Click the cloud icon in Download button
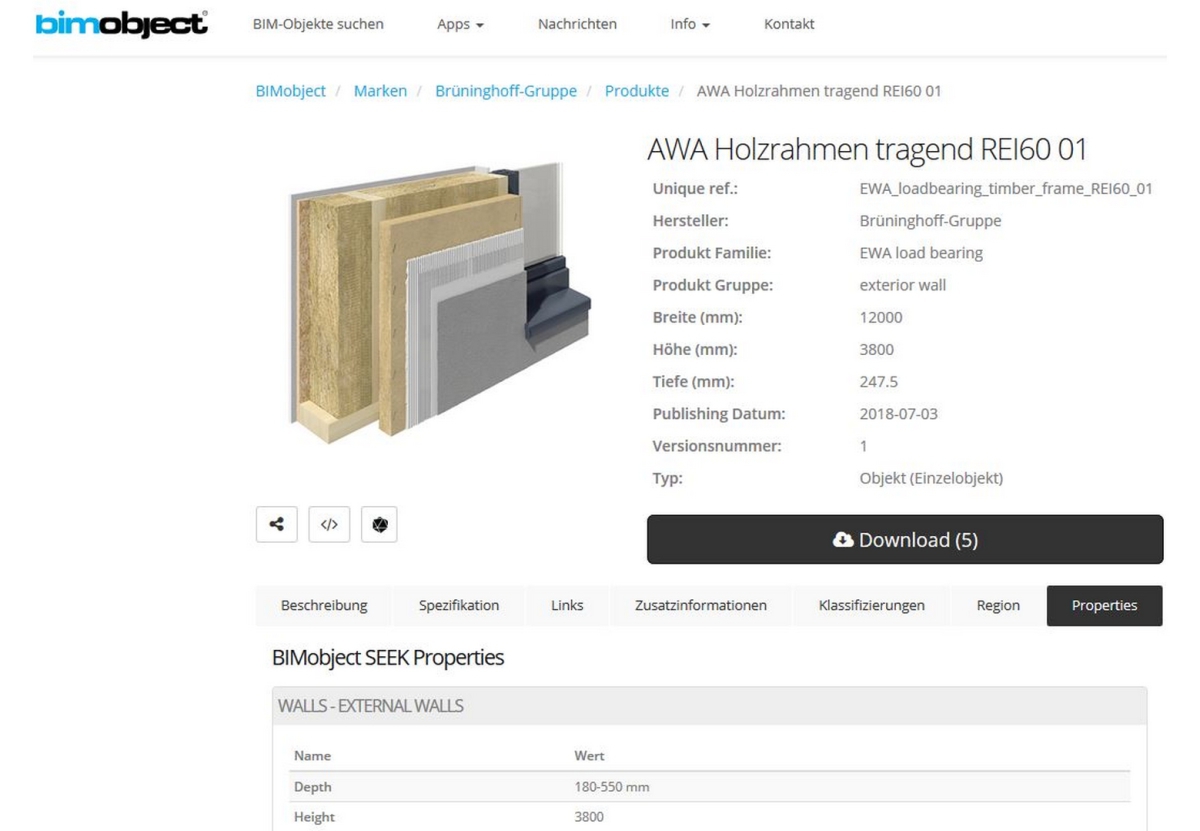 point(843,540)
